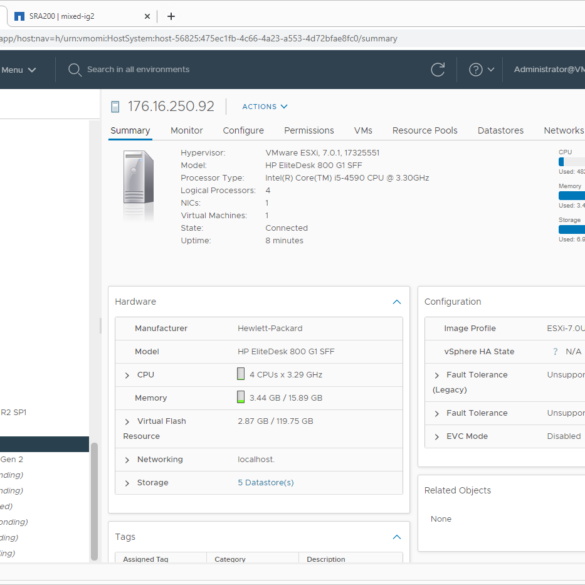Viewport: 585px width, 585px height.
Task: Click the Manufacturer value Hewlett-Packard
Action: [x=270, y=328]
